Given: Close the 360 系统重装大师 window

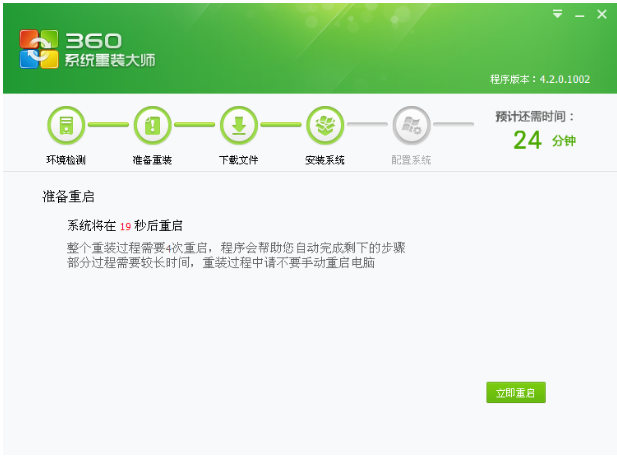Looking at the screenshot, I should [x=602, y=14].
